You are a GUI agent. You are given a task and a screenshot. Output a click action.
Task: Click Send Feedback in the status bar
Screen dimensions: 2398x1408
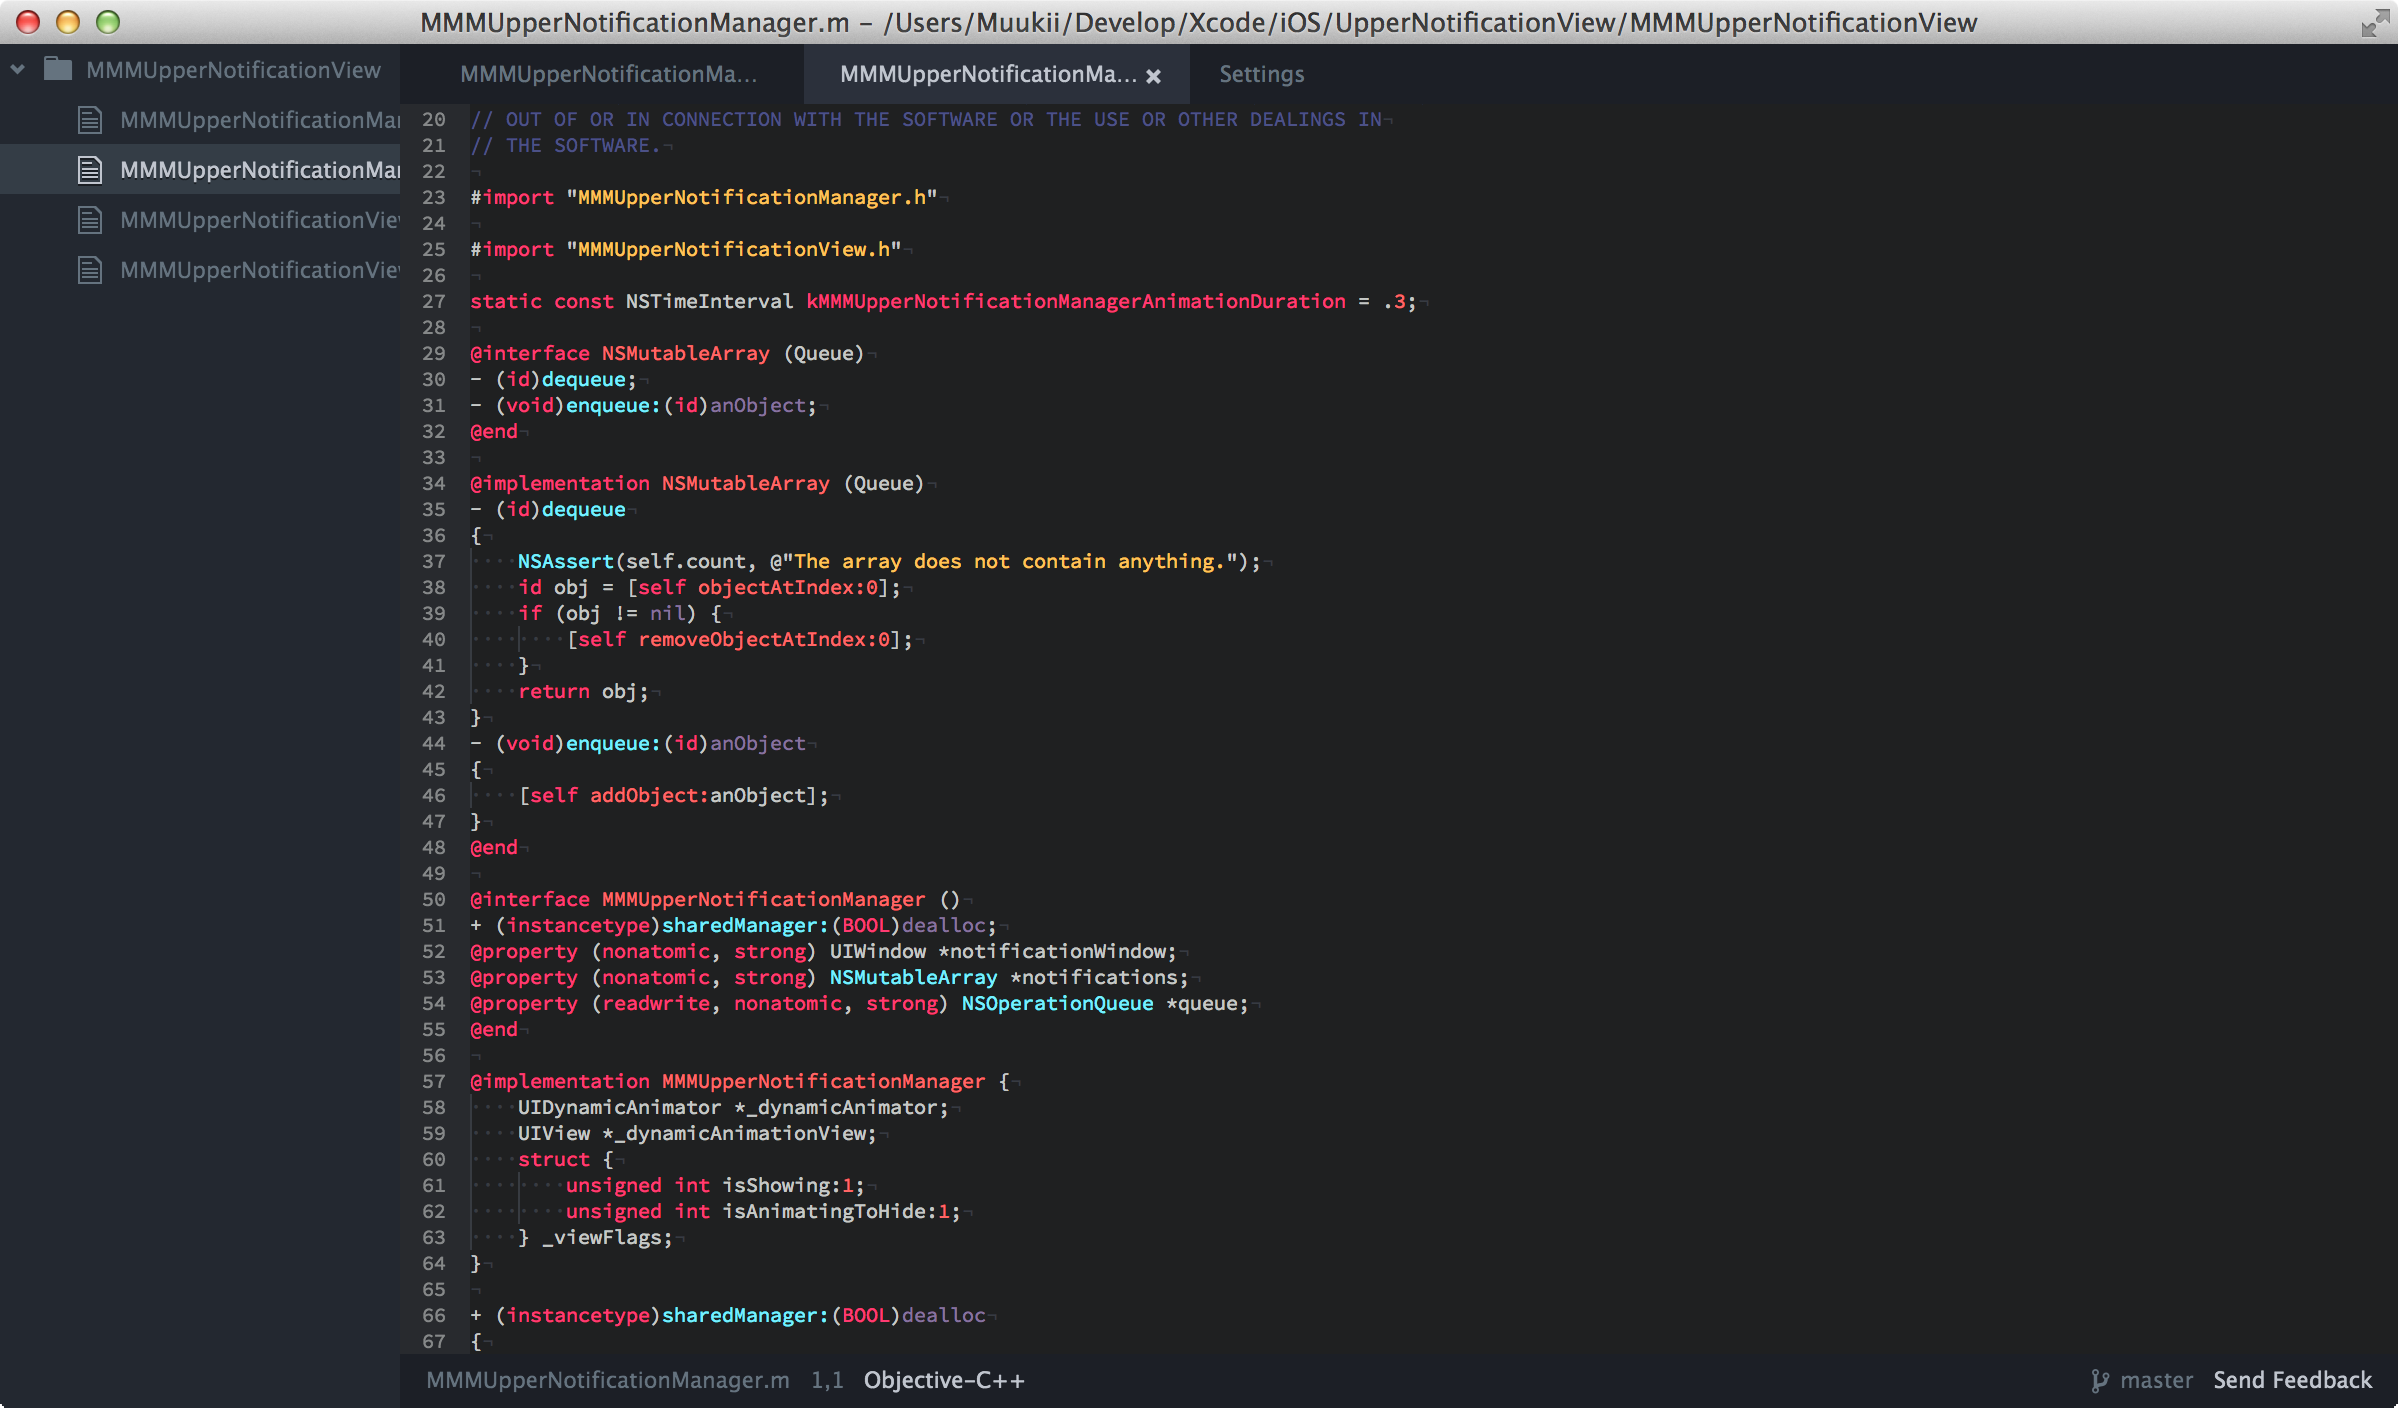[x=2292, y=1380]
